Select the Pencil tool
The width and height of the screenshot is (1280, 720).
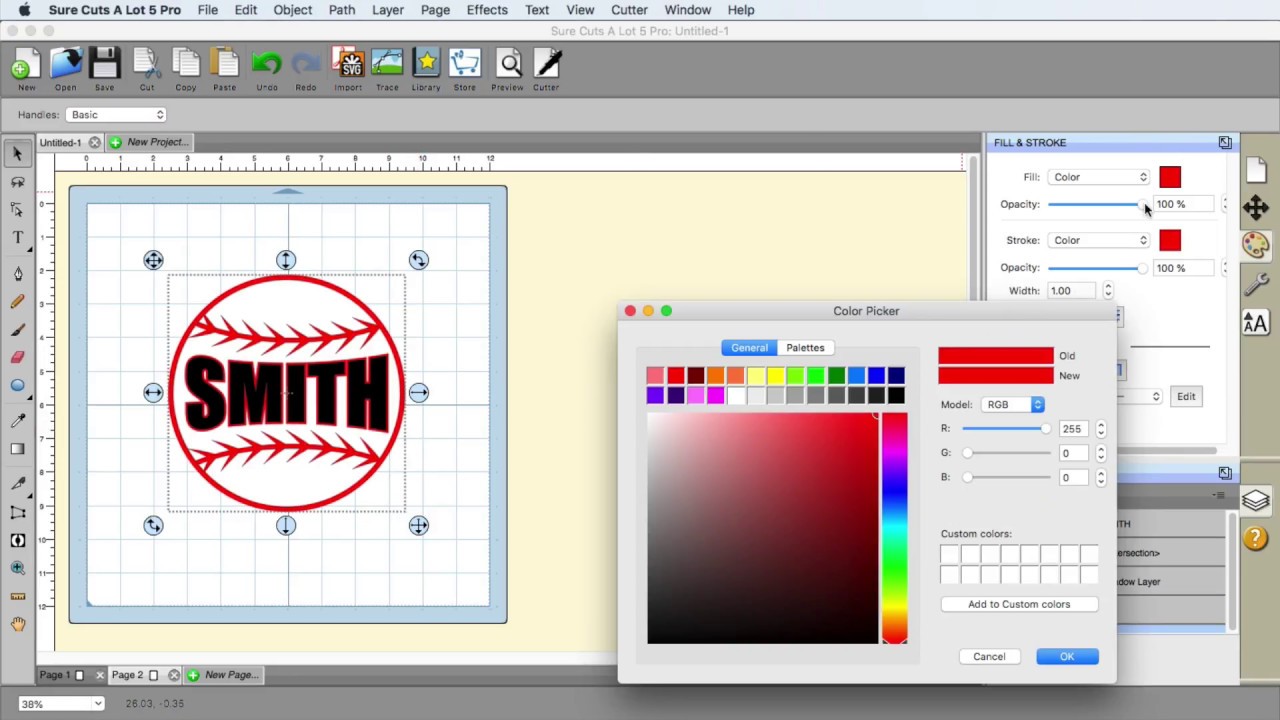coord(17,302)
